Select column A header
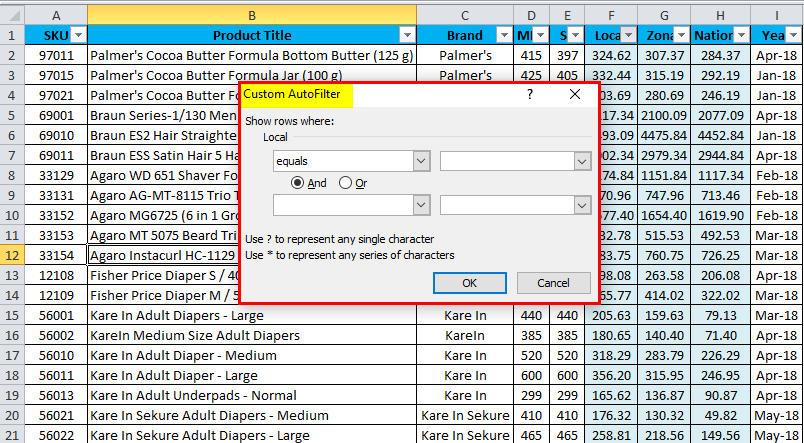The image size is (804, 443). [x=56, y=16]
